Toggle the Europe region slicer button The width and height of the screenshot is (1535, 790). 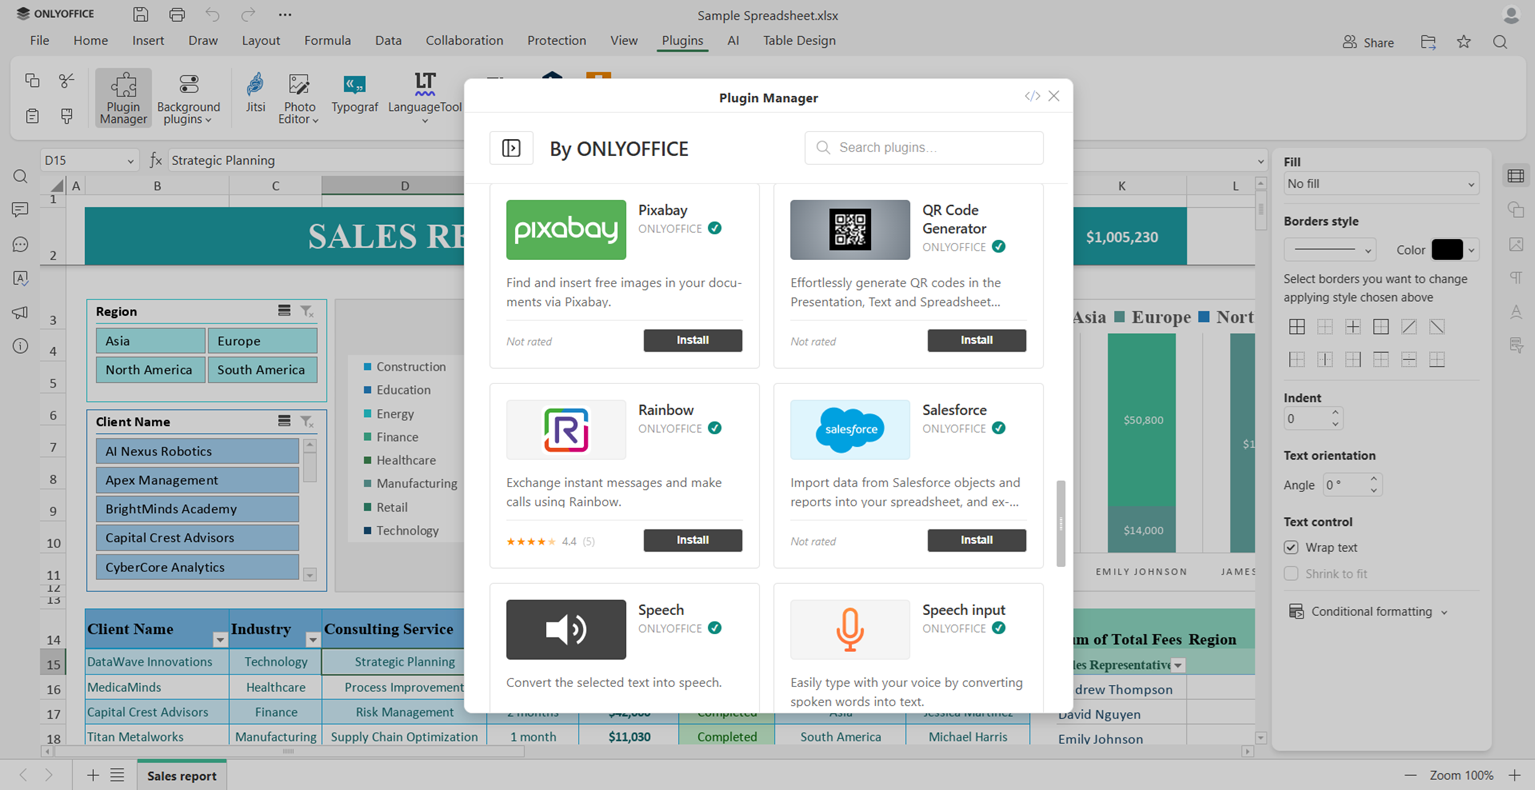262,341
